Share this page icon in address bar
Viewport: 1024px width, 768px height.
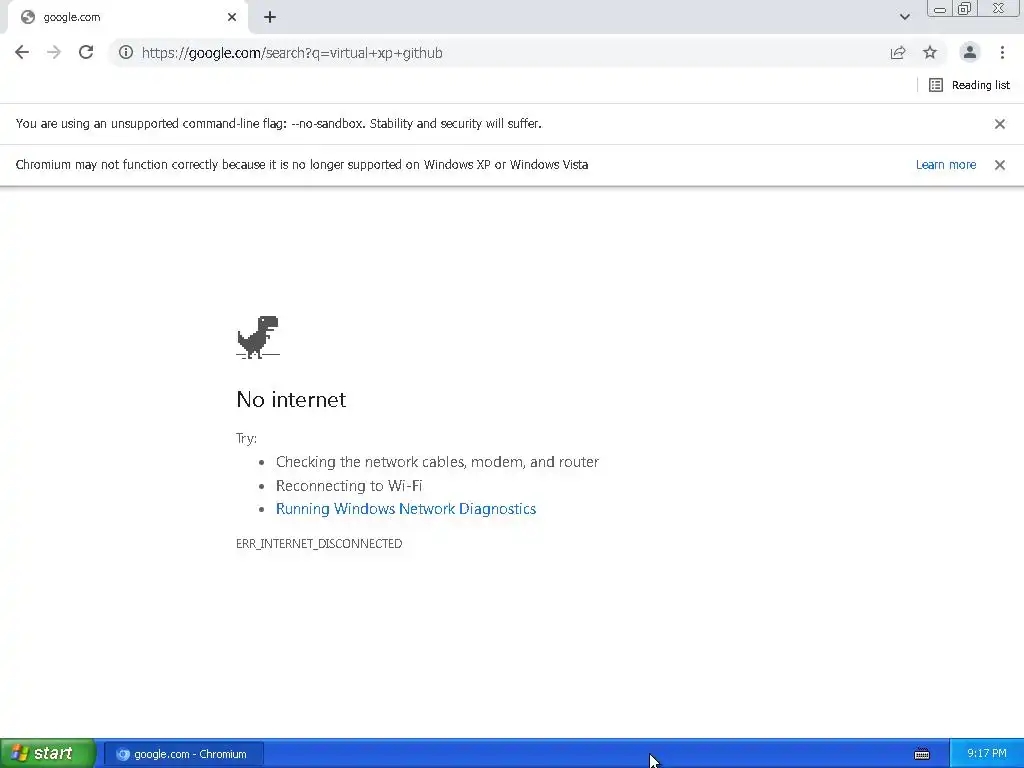pyautogui.click(x=898, y=53)
